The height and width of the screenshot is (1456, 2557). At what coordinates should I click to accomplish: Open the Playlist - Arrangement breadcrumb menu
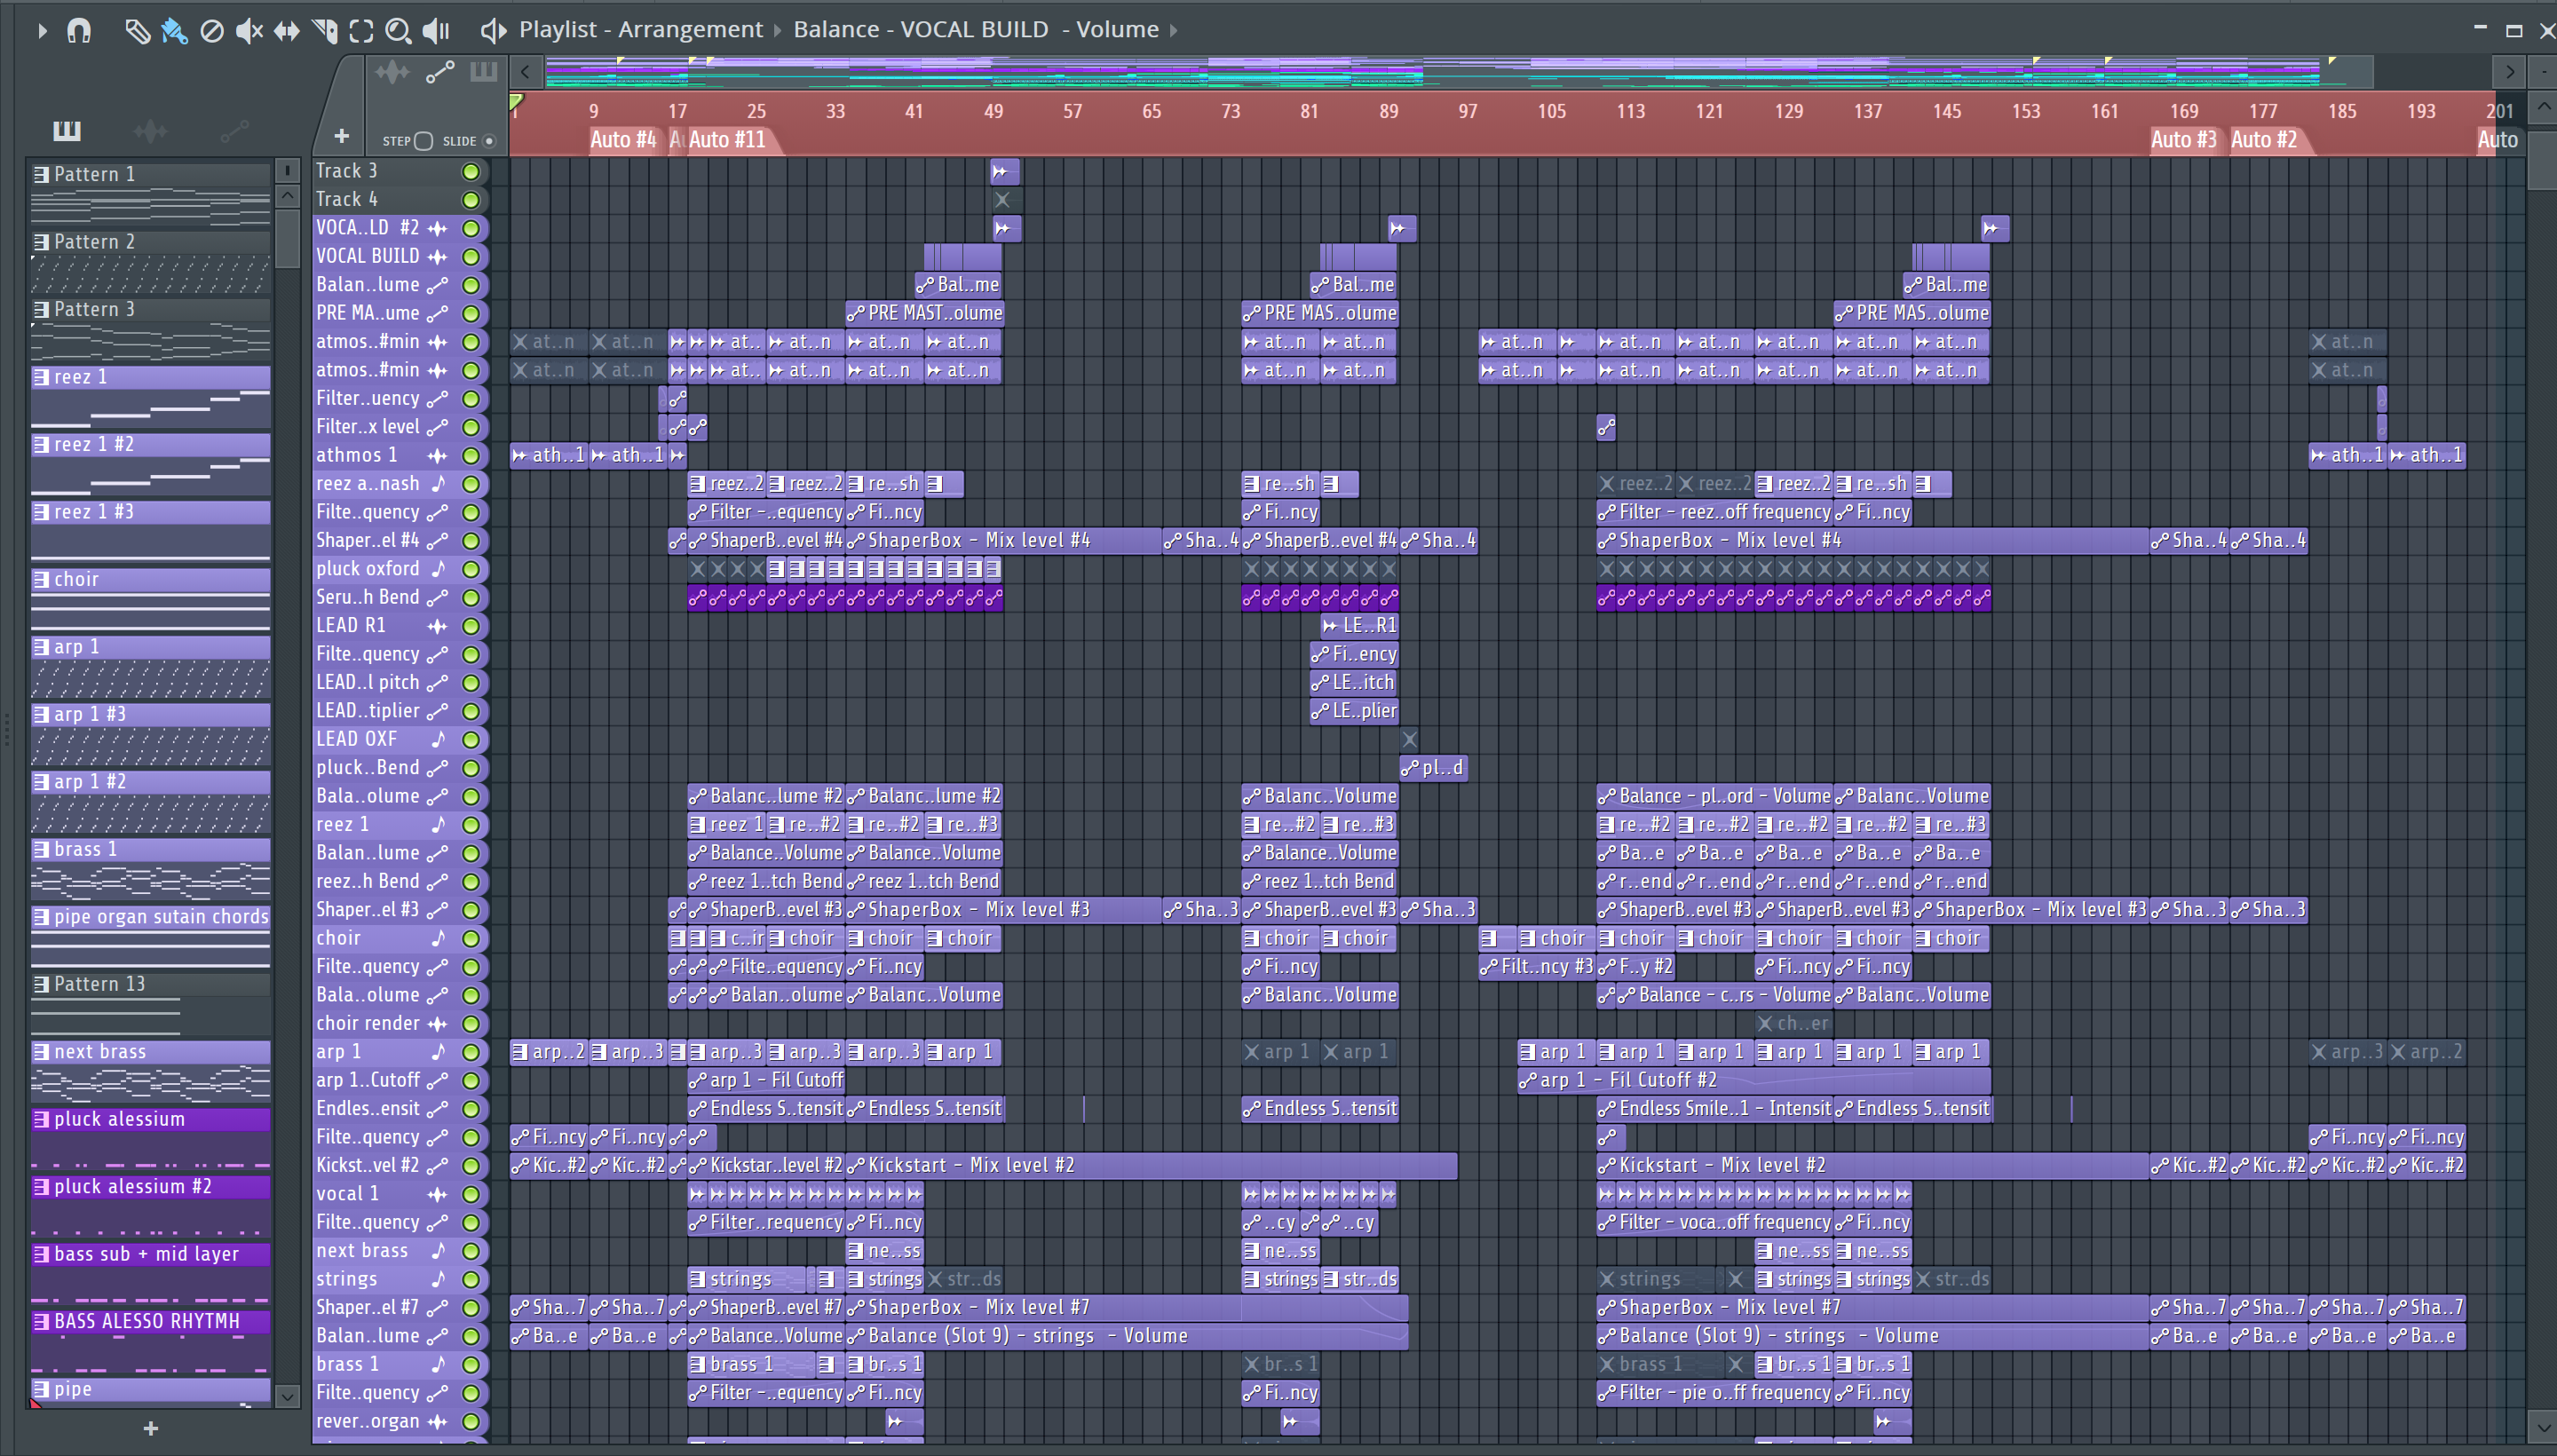pos(640,30)
